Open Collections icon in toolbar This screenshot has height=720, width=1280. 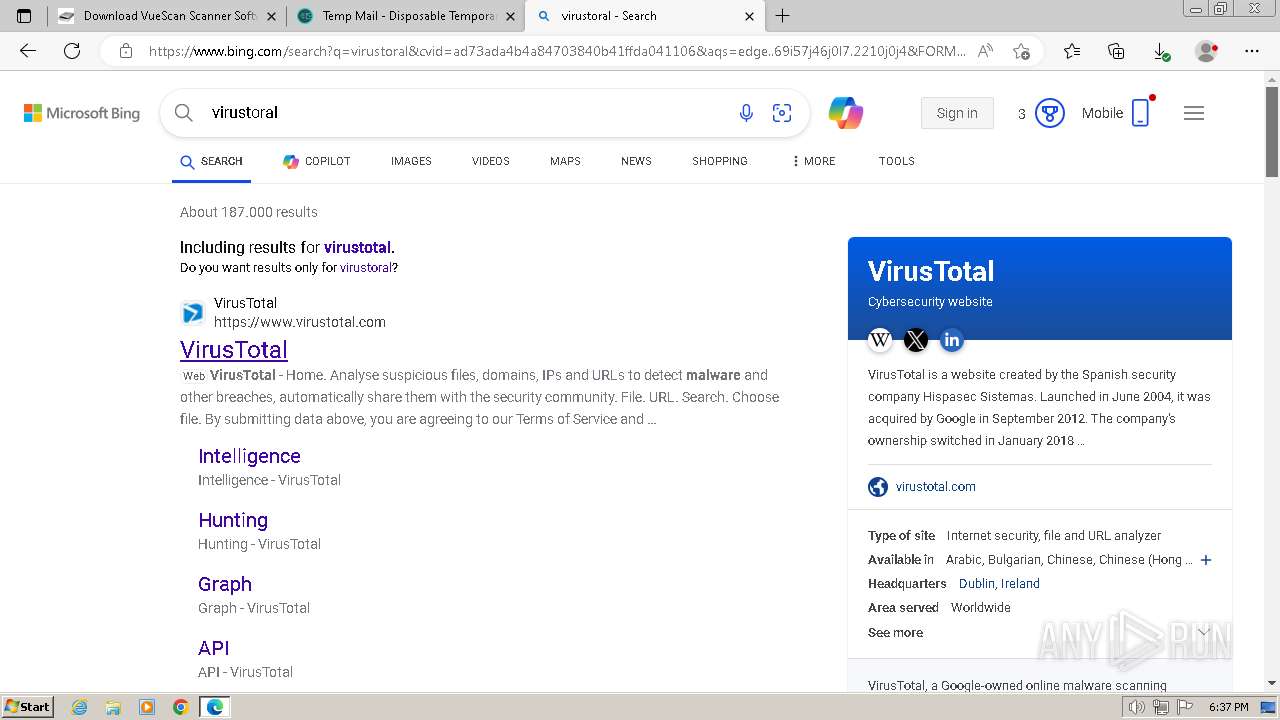[1116, 51]
